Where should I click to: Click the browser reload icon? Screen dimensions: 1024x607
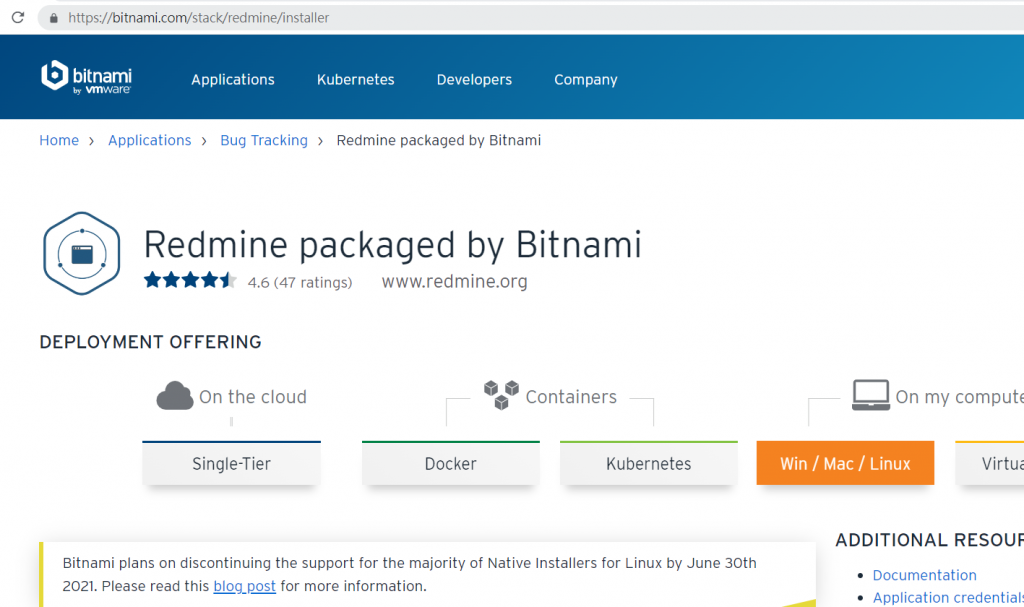pos(18,18)
